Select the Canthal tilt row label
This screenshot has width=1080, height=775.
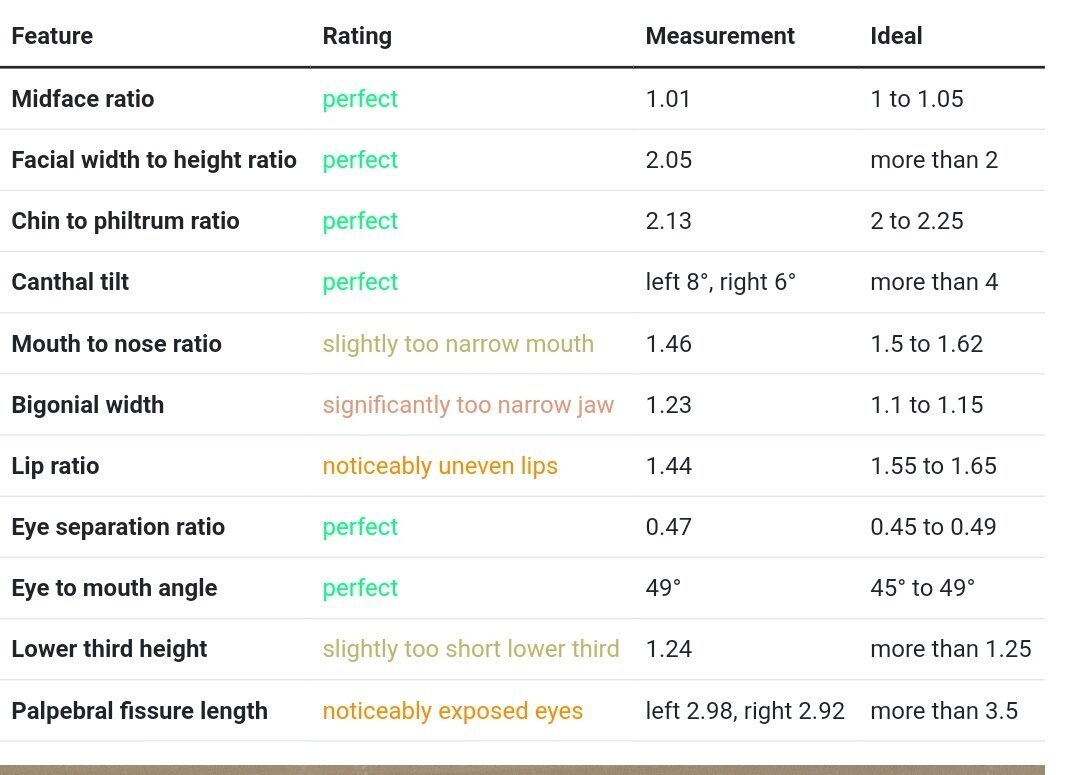point(70,282)
